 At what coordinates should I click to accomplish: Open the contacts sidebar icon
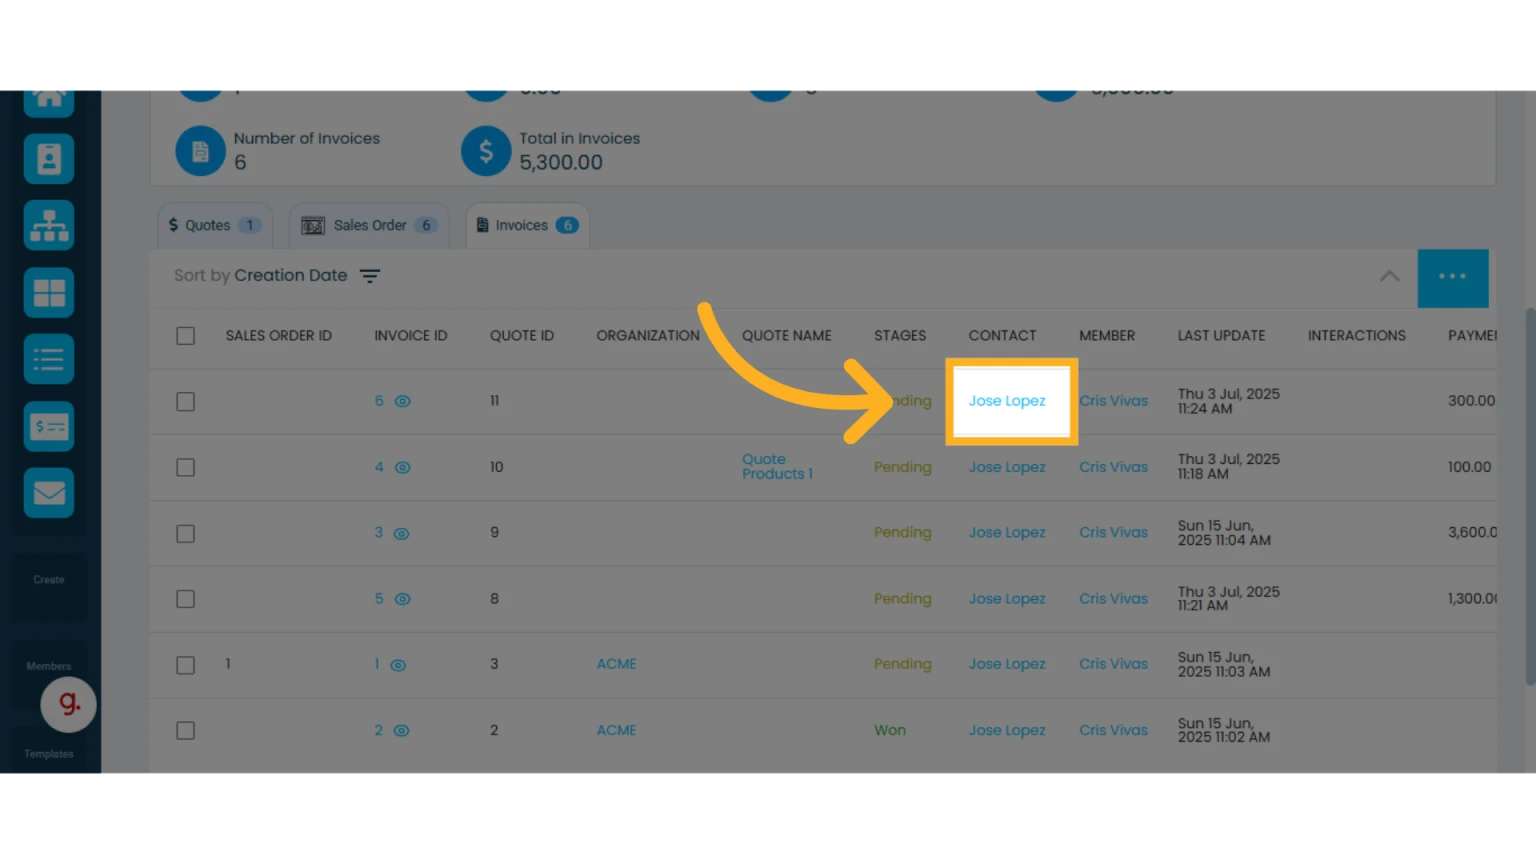[x=49, y=158]
